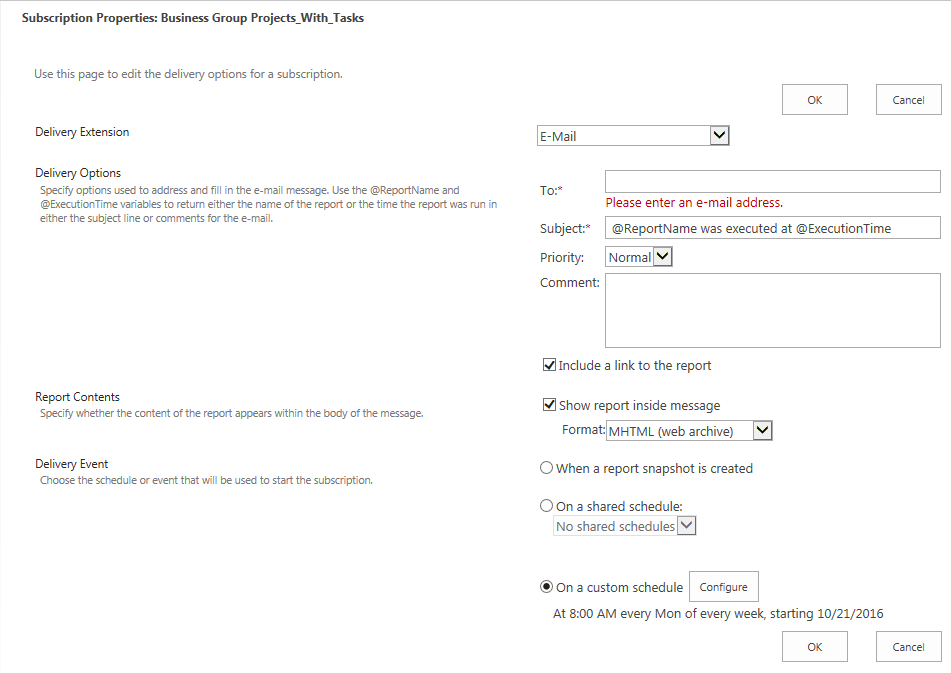Click the bottom OK button
This screenshot has width=951, height=673.
(815, 647)
